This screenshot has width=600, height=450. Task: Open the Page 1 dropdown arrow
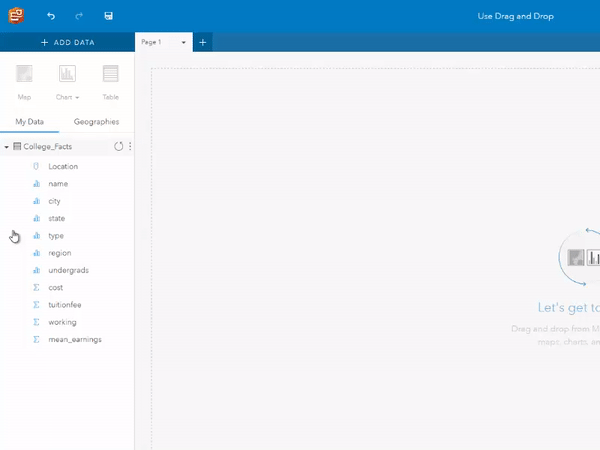click(x=184, y=42)
